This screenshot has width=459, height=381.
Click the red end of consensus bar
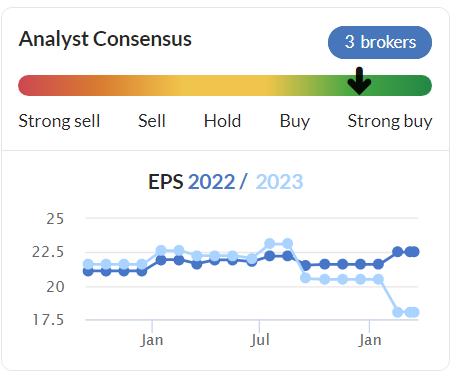click(x=32, y=86)
